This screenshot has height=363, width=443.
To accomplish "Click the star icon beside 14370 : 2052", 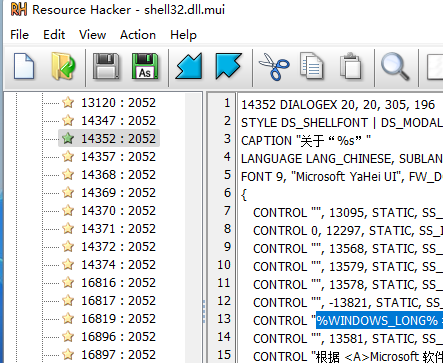I will click(68, 211).
